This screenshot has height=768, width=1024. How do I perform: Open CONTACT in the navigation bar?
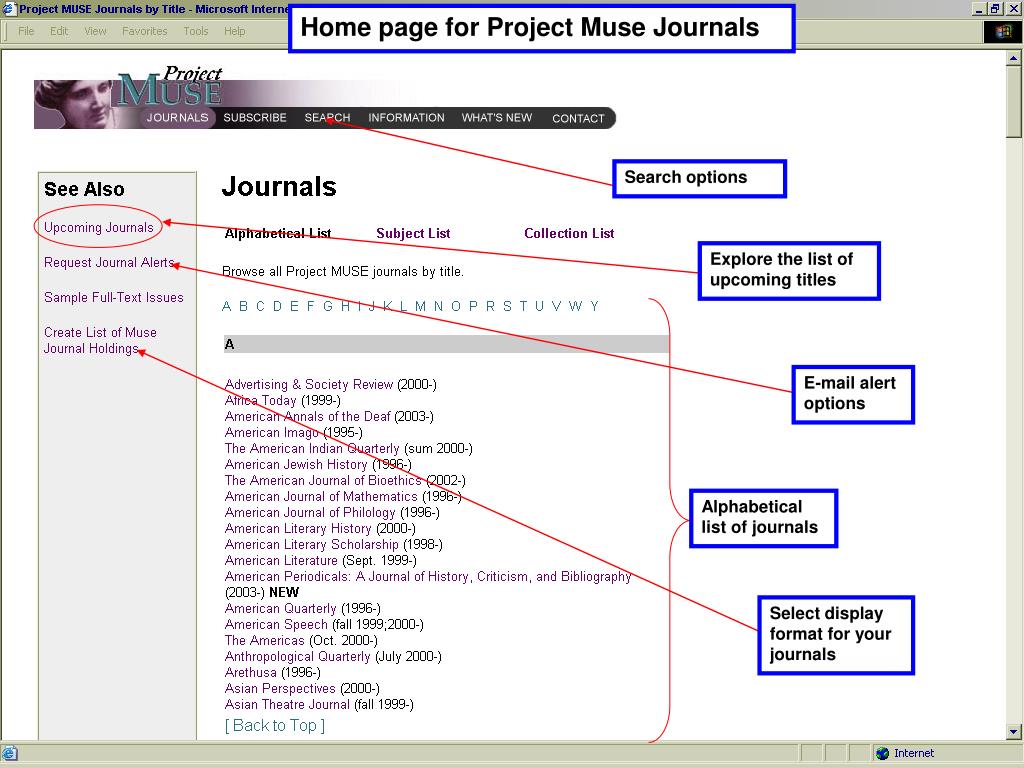tap(578, 118)
